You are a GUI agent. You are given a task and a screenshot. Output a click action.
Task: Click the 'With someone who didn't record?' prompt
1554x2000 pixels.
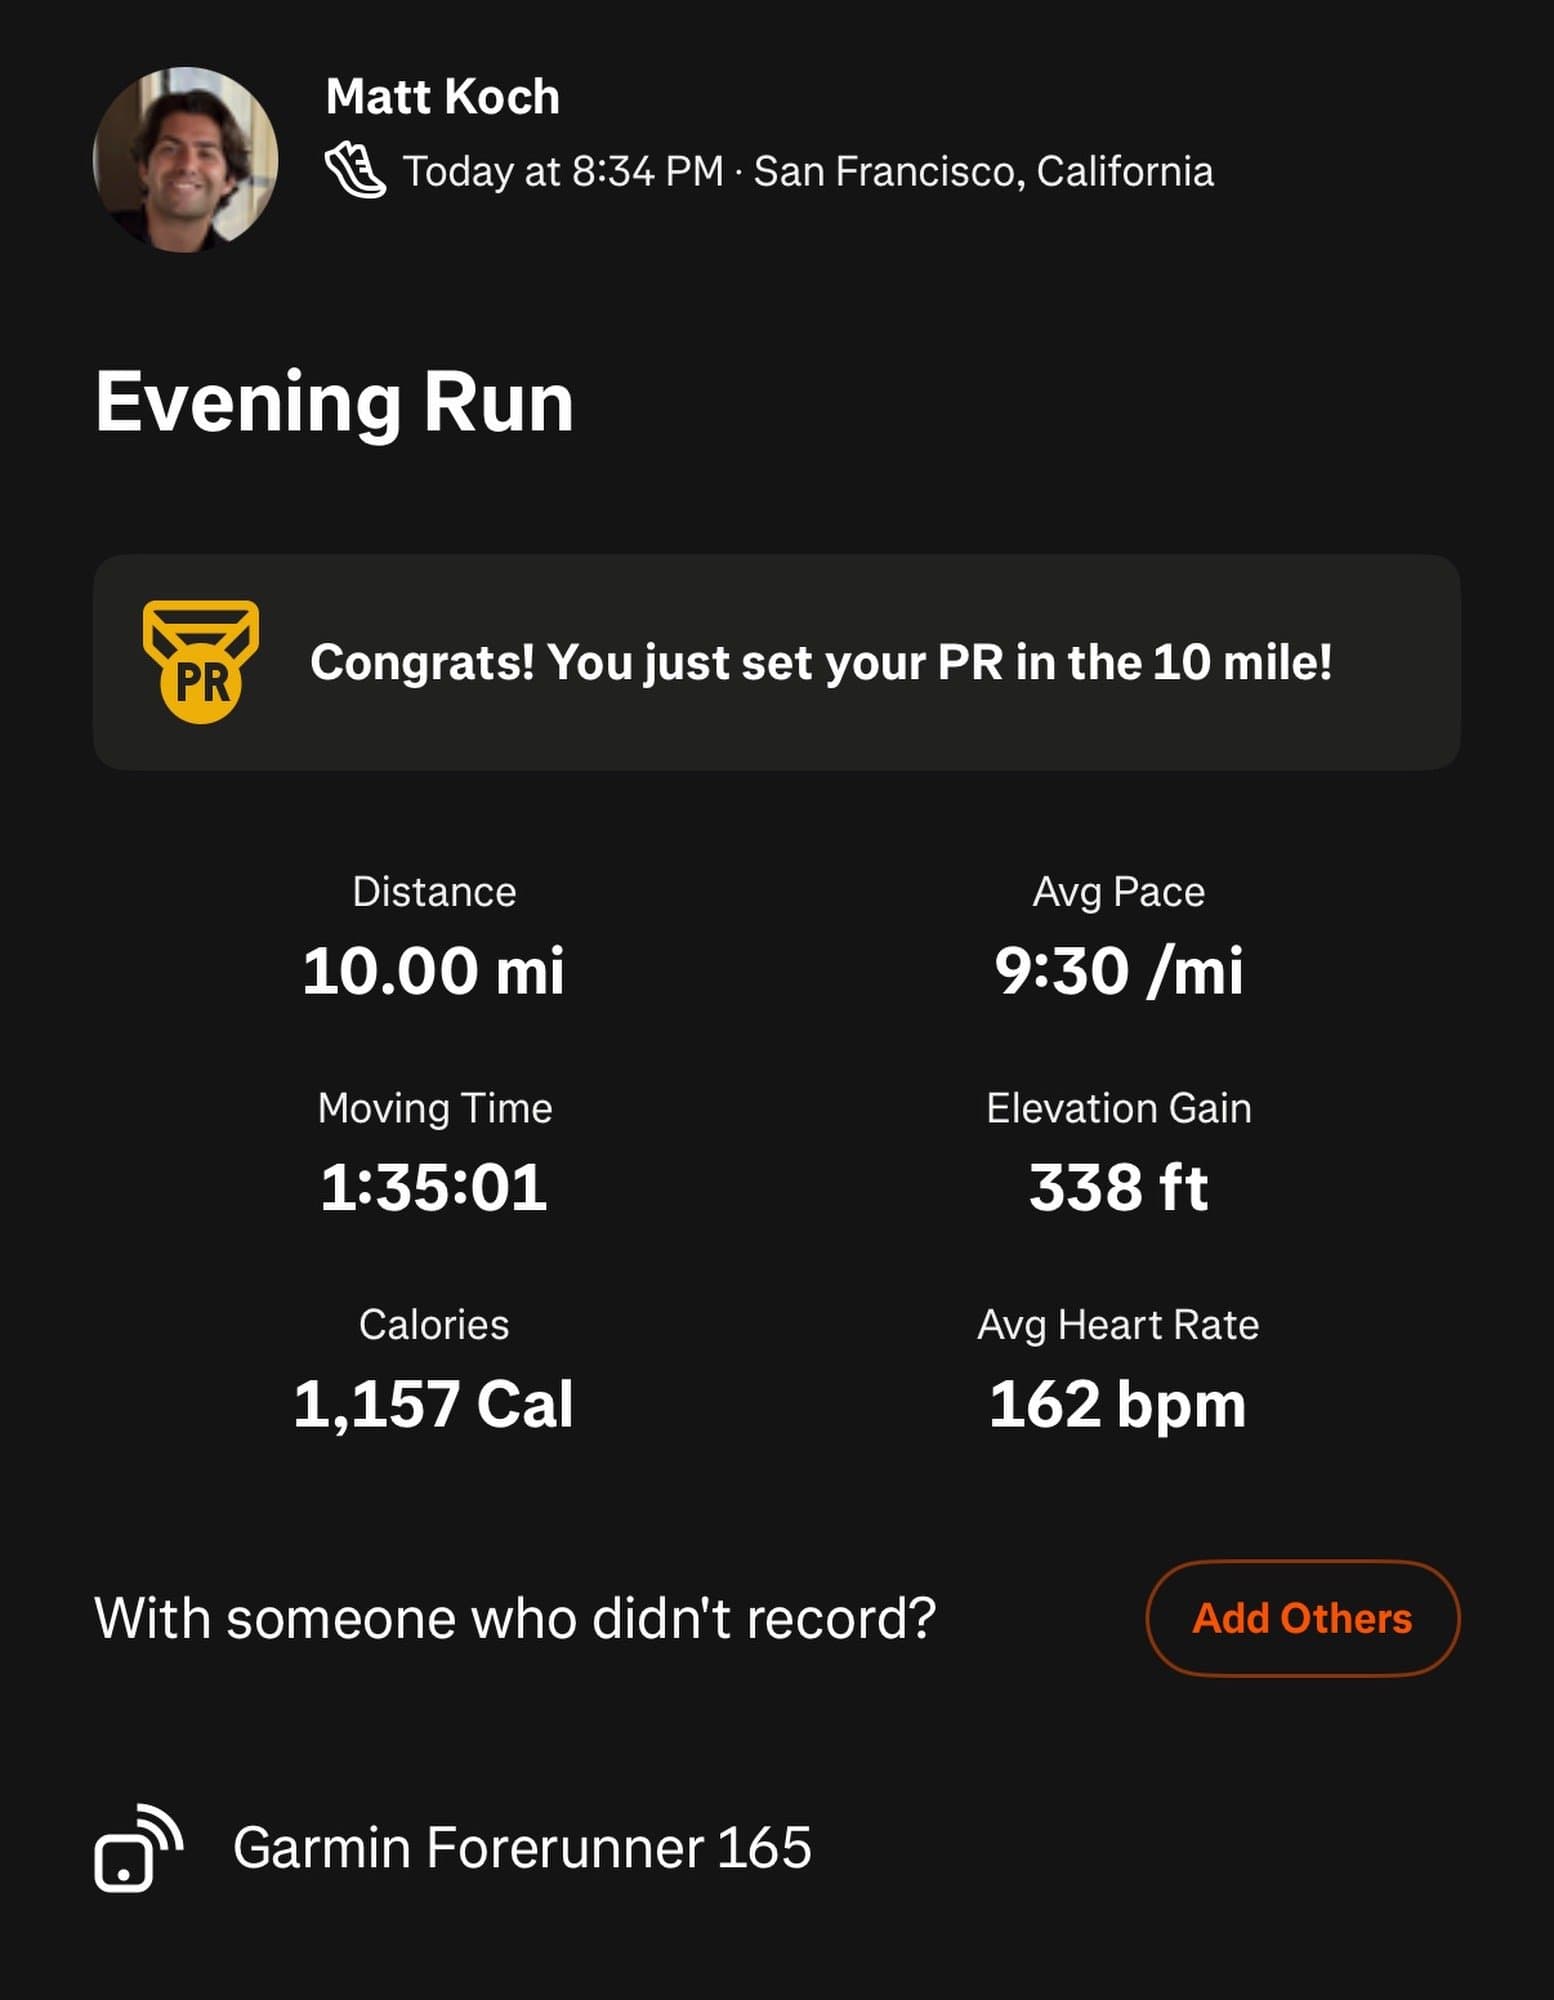515,1617
